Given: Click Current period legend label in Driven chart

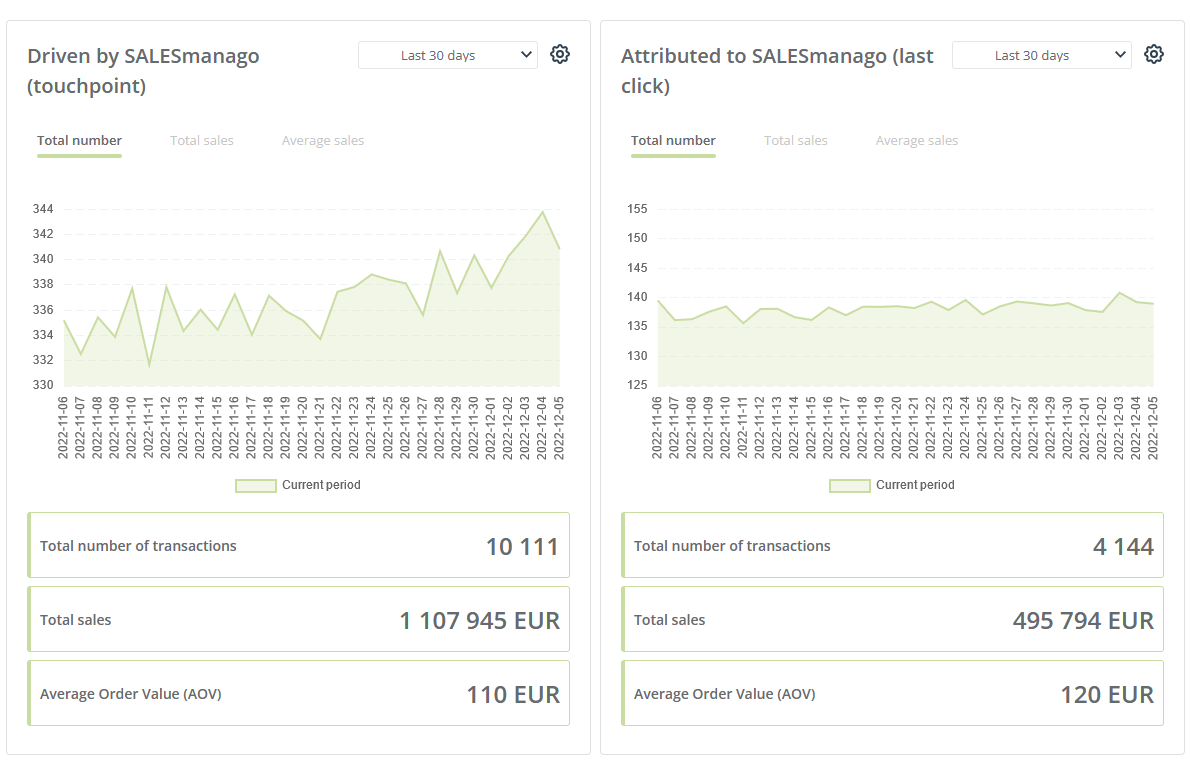Looking at the screenshot, I should point(321,485).
